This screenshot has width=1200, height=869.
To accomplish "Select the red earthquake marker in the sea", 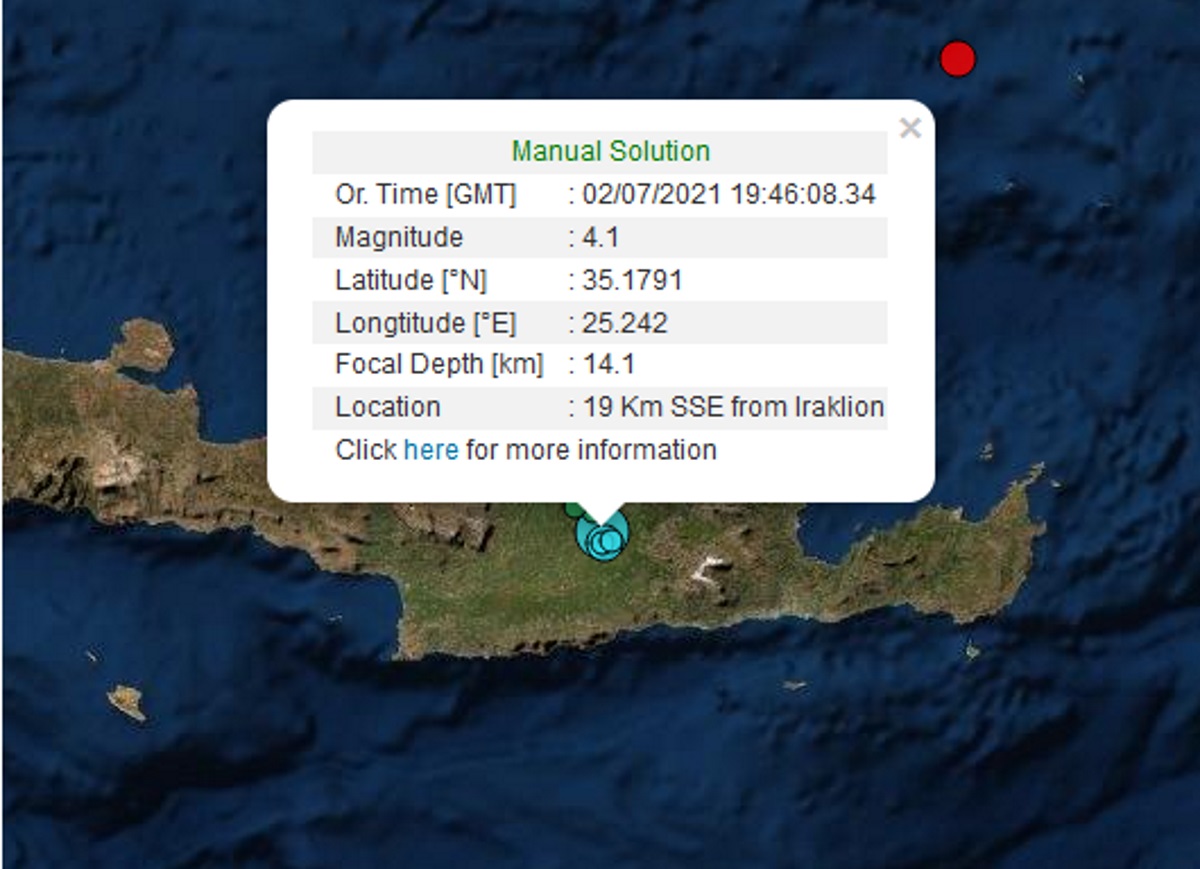I will click(957, 59).
